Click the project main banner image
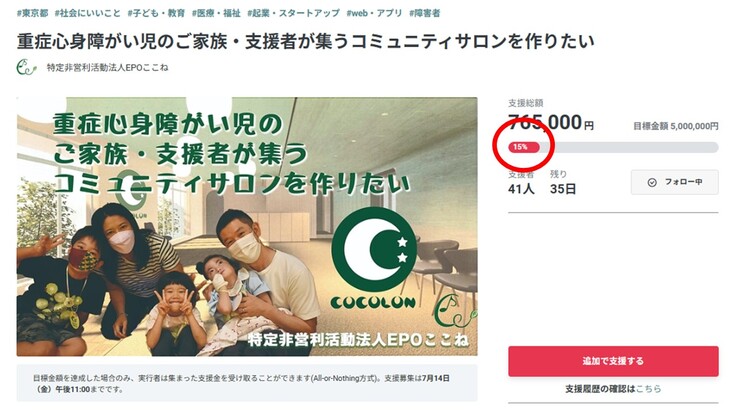The image size is (736, 414). tap(247, 227)
